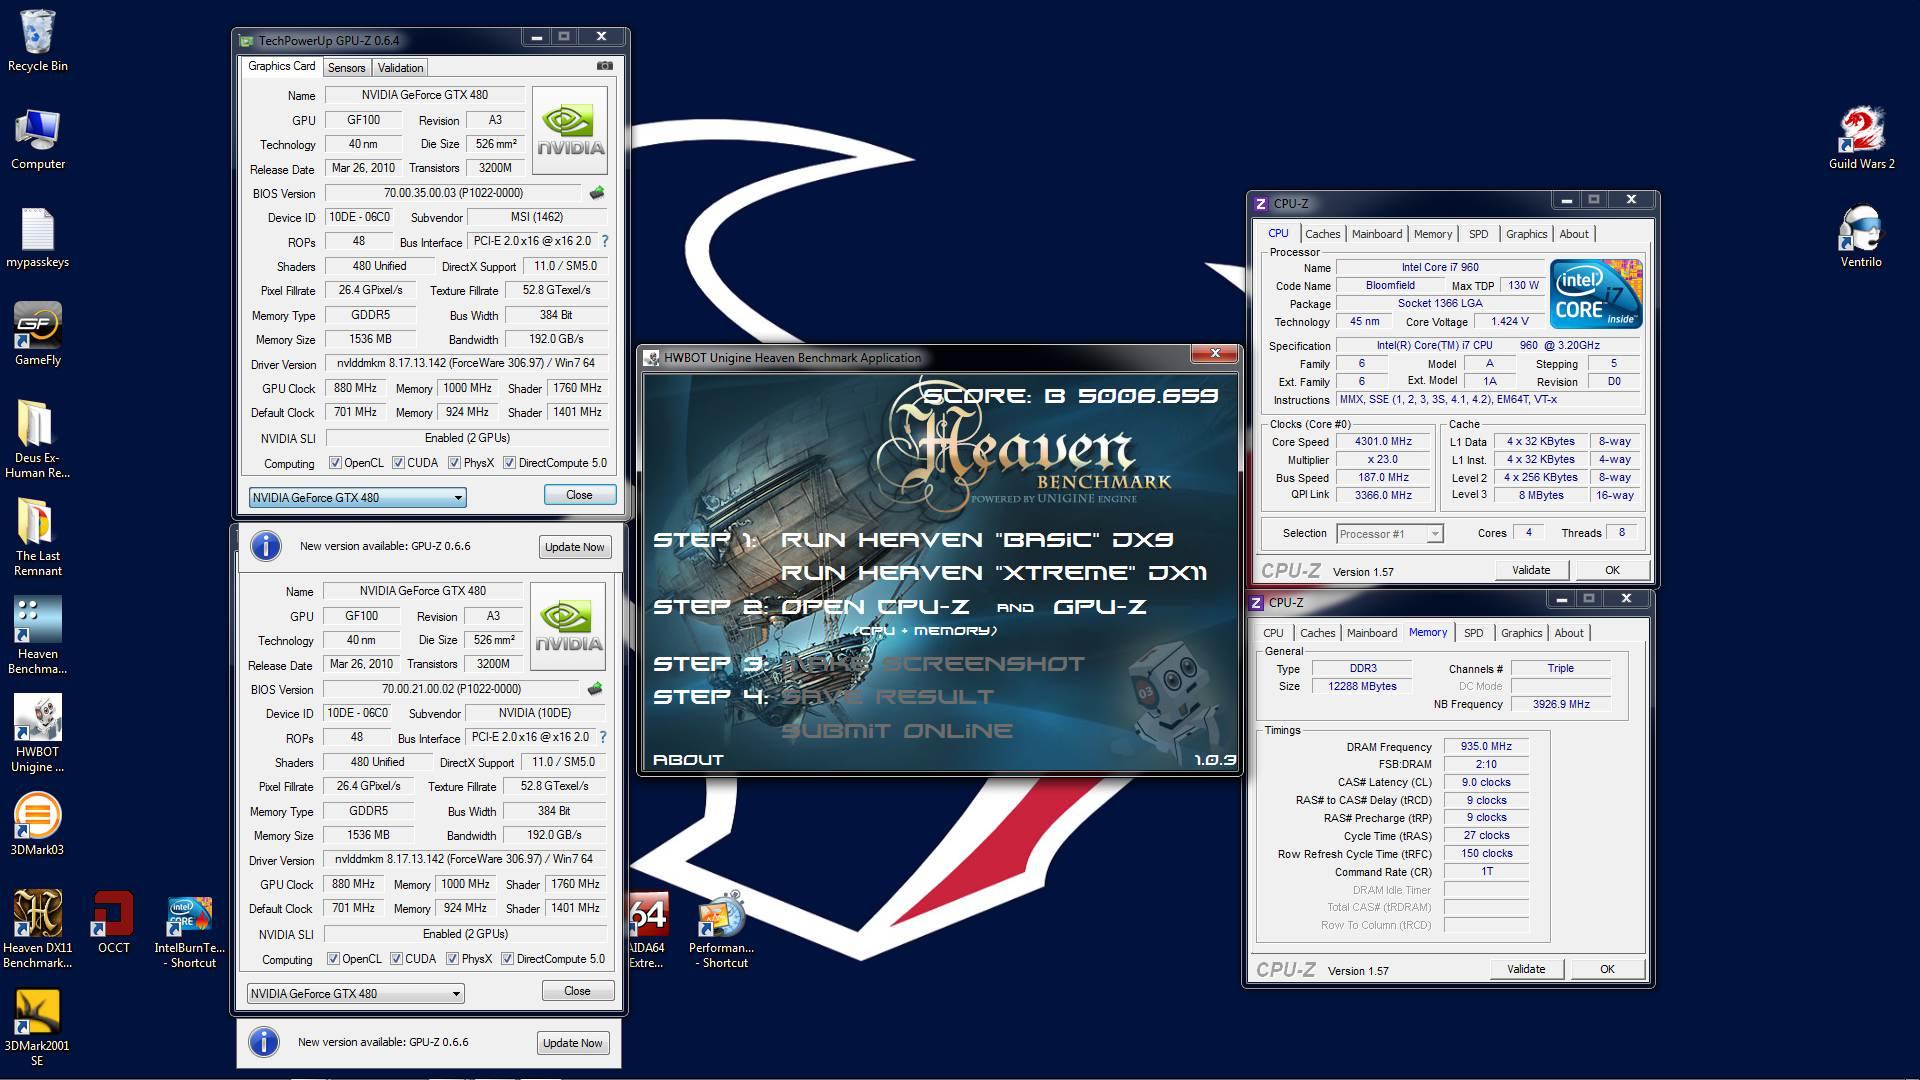Click Close button in bottom GPU-Z

577,991
